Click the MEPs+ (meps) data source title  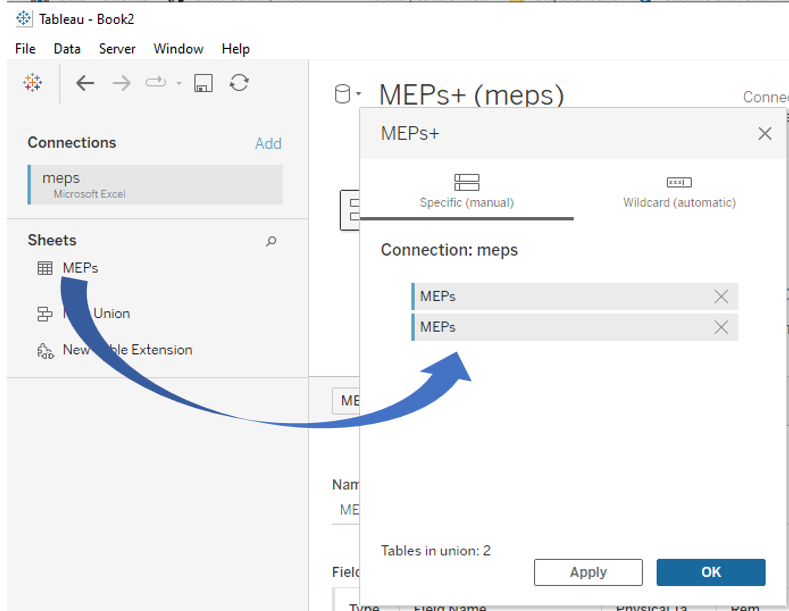tap(471, 95)
